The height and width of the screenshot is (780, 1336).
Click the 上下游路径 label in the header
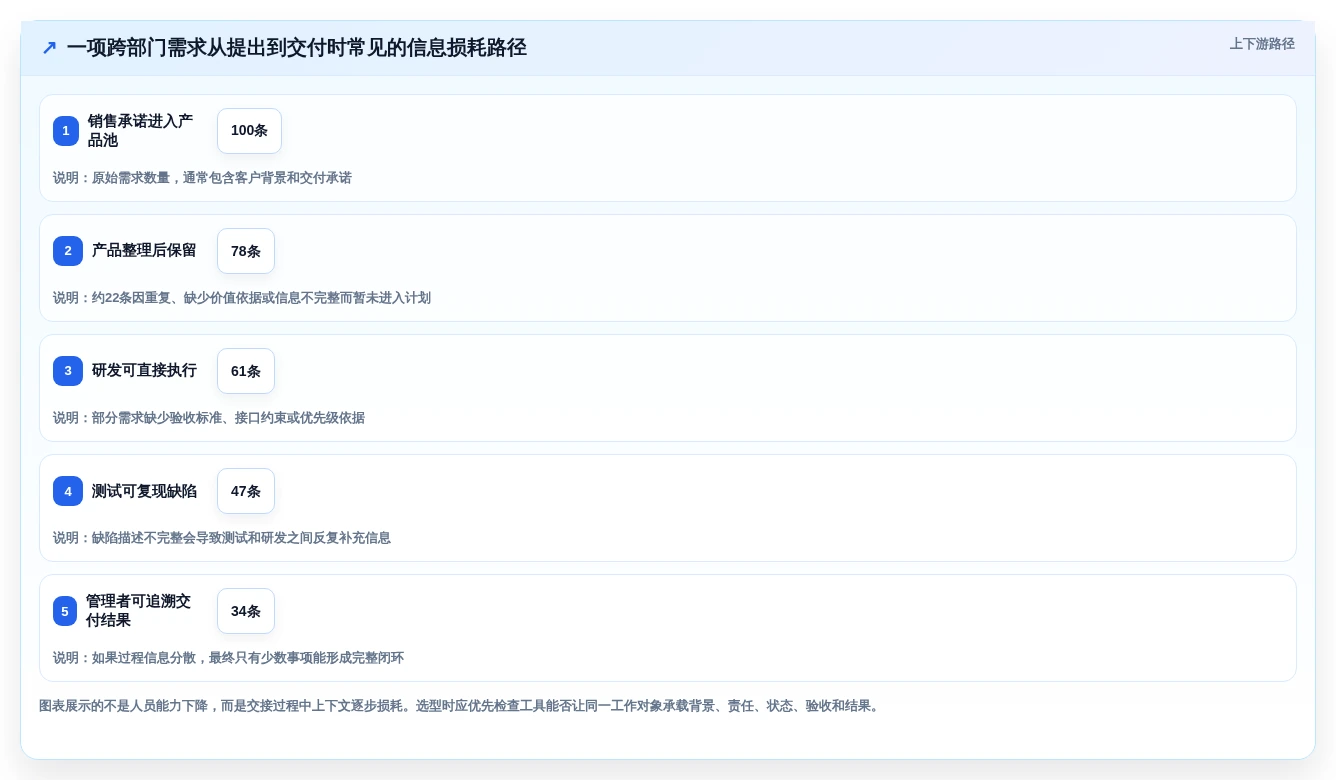click(x=1262, y=44)
